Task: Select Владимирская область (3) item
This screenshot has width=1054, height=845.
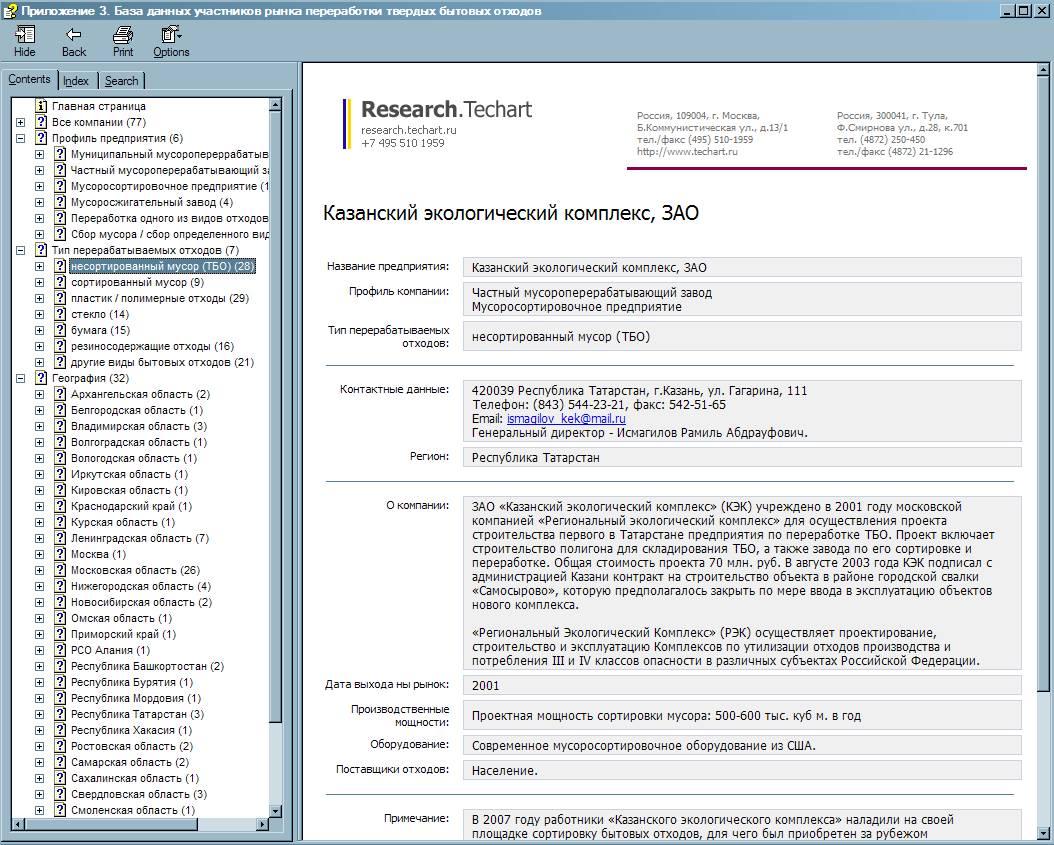Action: [139, 426]
